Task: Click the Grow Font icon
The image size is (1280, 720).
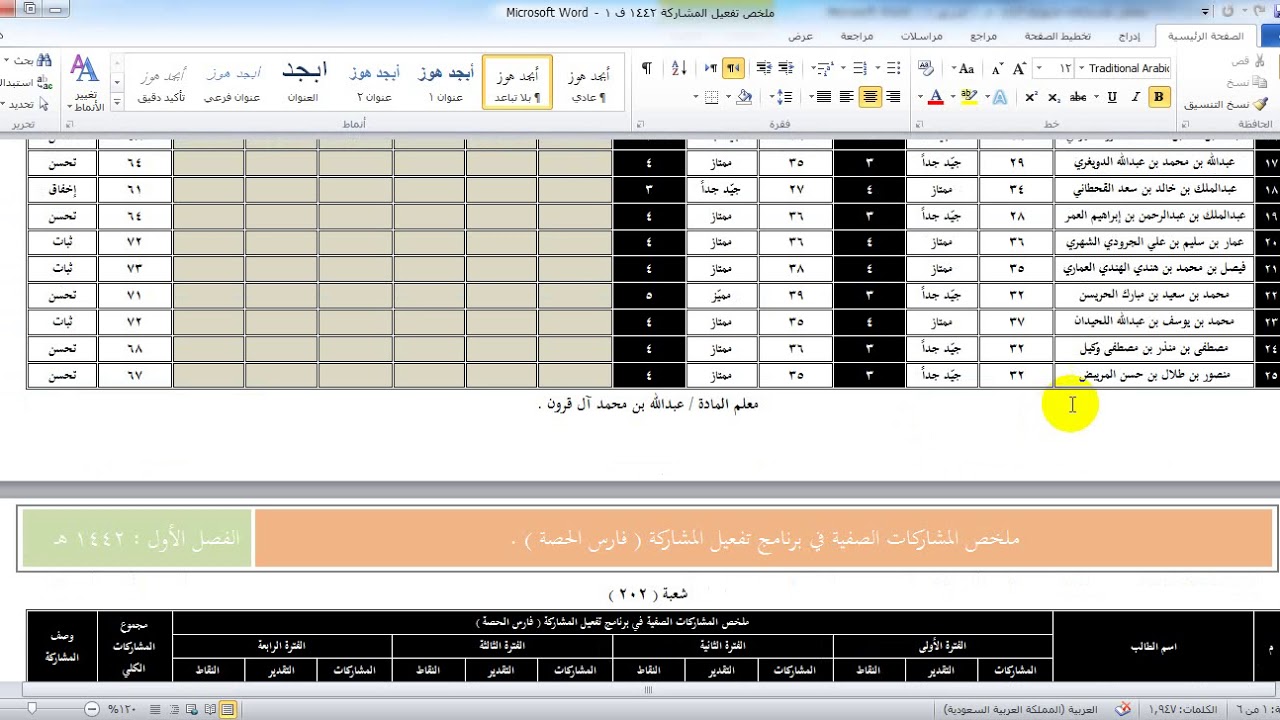Action: (1019, 68)
